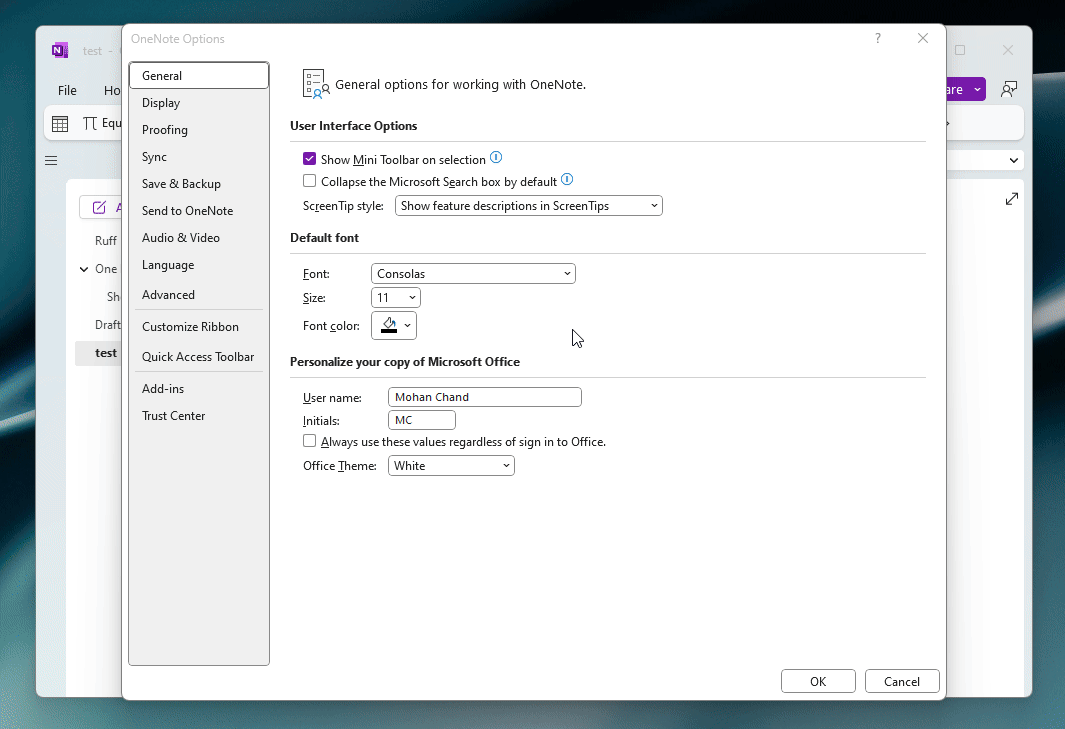1065x729 pixels.
Task: Click the info icon beside Mini Toolbar option
Action: [x=496, y=157]
